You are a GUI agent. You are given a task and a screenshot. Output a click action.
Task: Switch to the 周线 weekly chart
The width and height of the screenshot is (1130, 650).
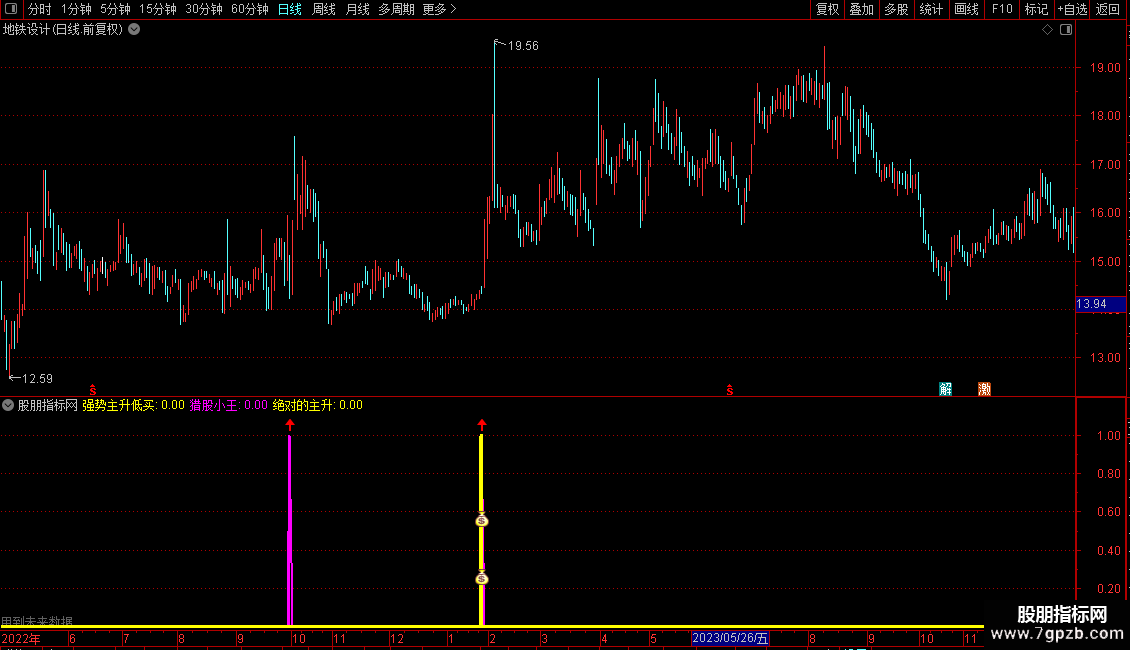324,9
